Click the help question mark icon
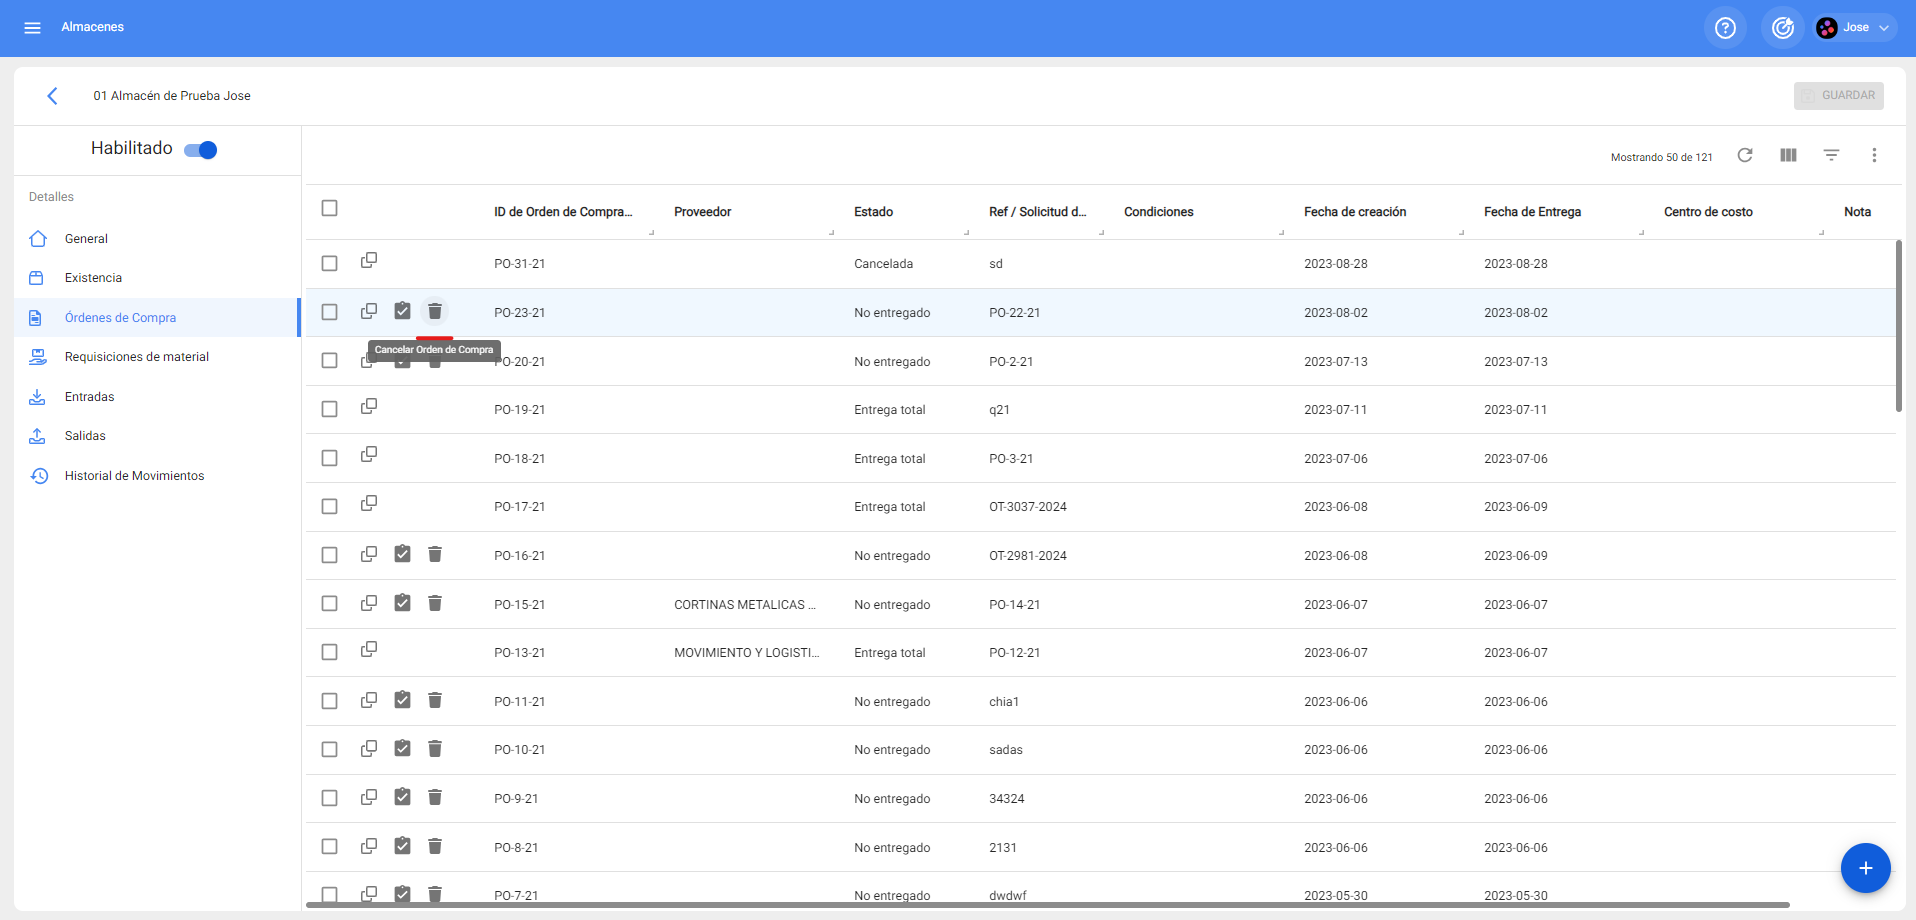The image size is (1916, 920). [1725, 28]
